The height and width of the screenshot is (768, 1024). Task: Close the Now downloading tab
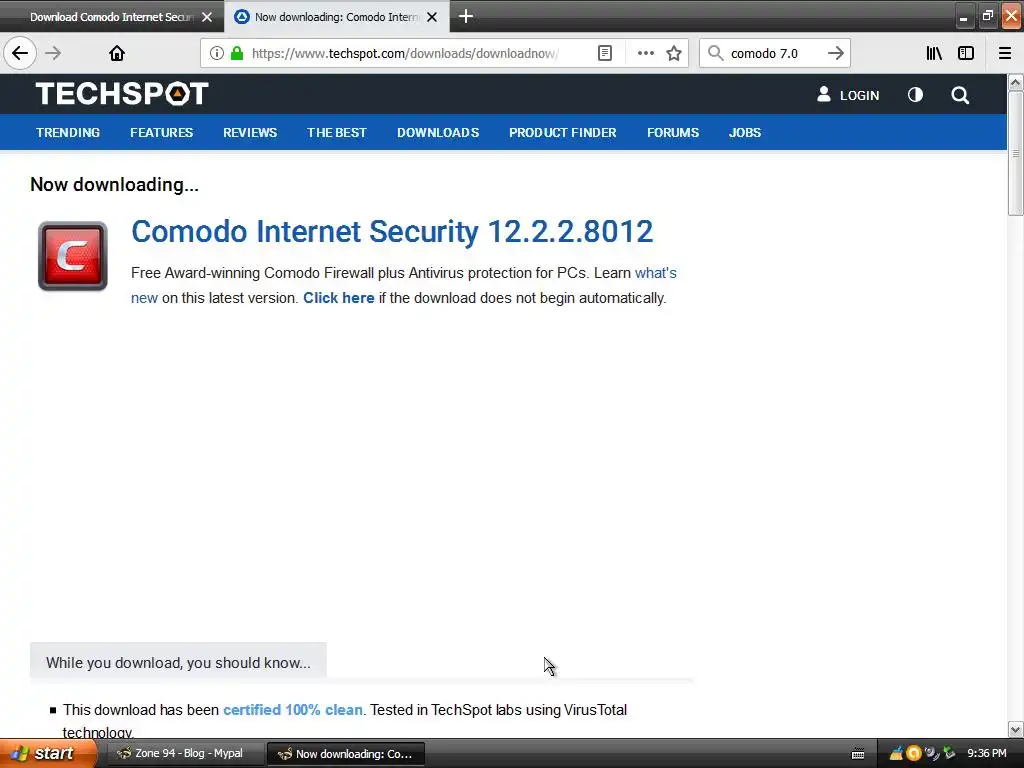[432, 17]
